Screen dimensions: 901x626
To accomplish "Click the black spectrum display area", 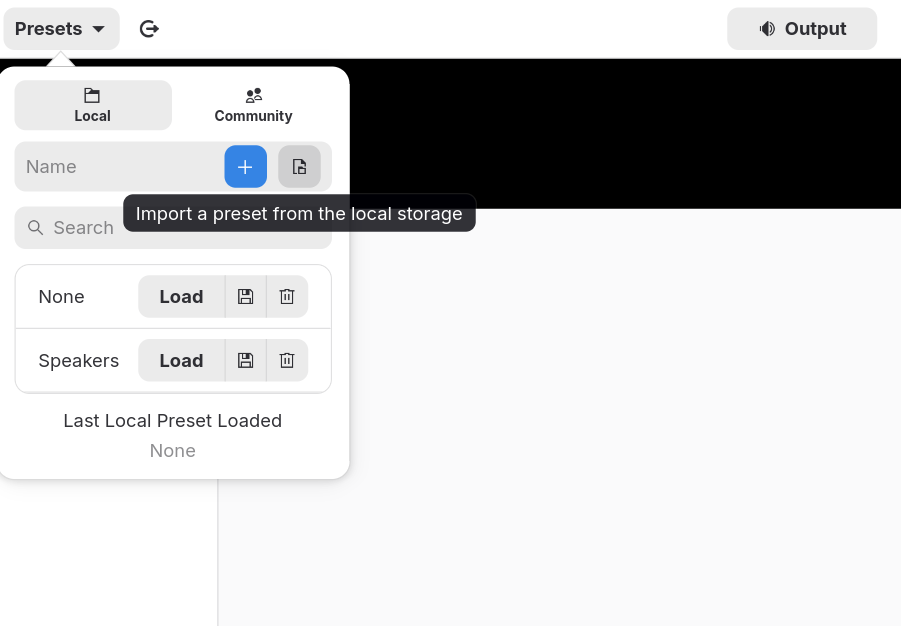I will point(620,130).
